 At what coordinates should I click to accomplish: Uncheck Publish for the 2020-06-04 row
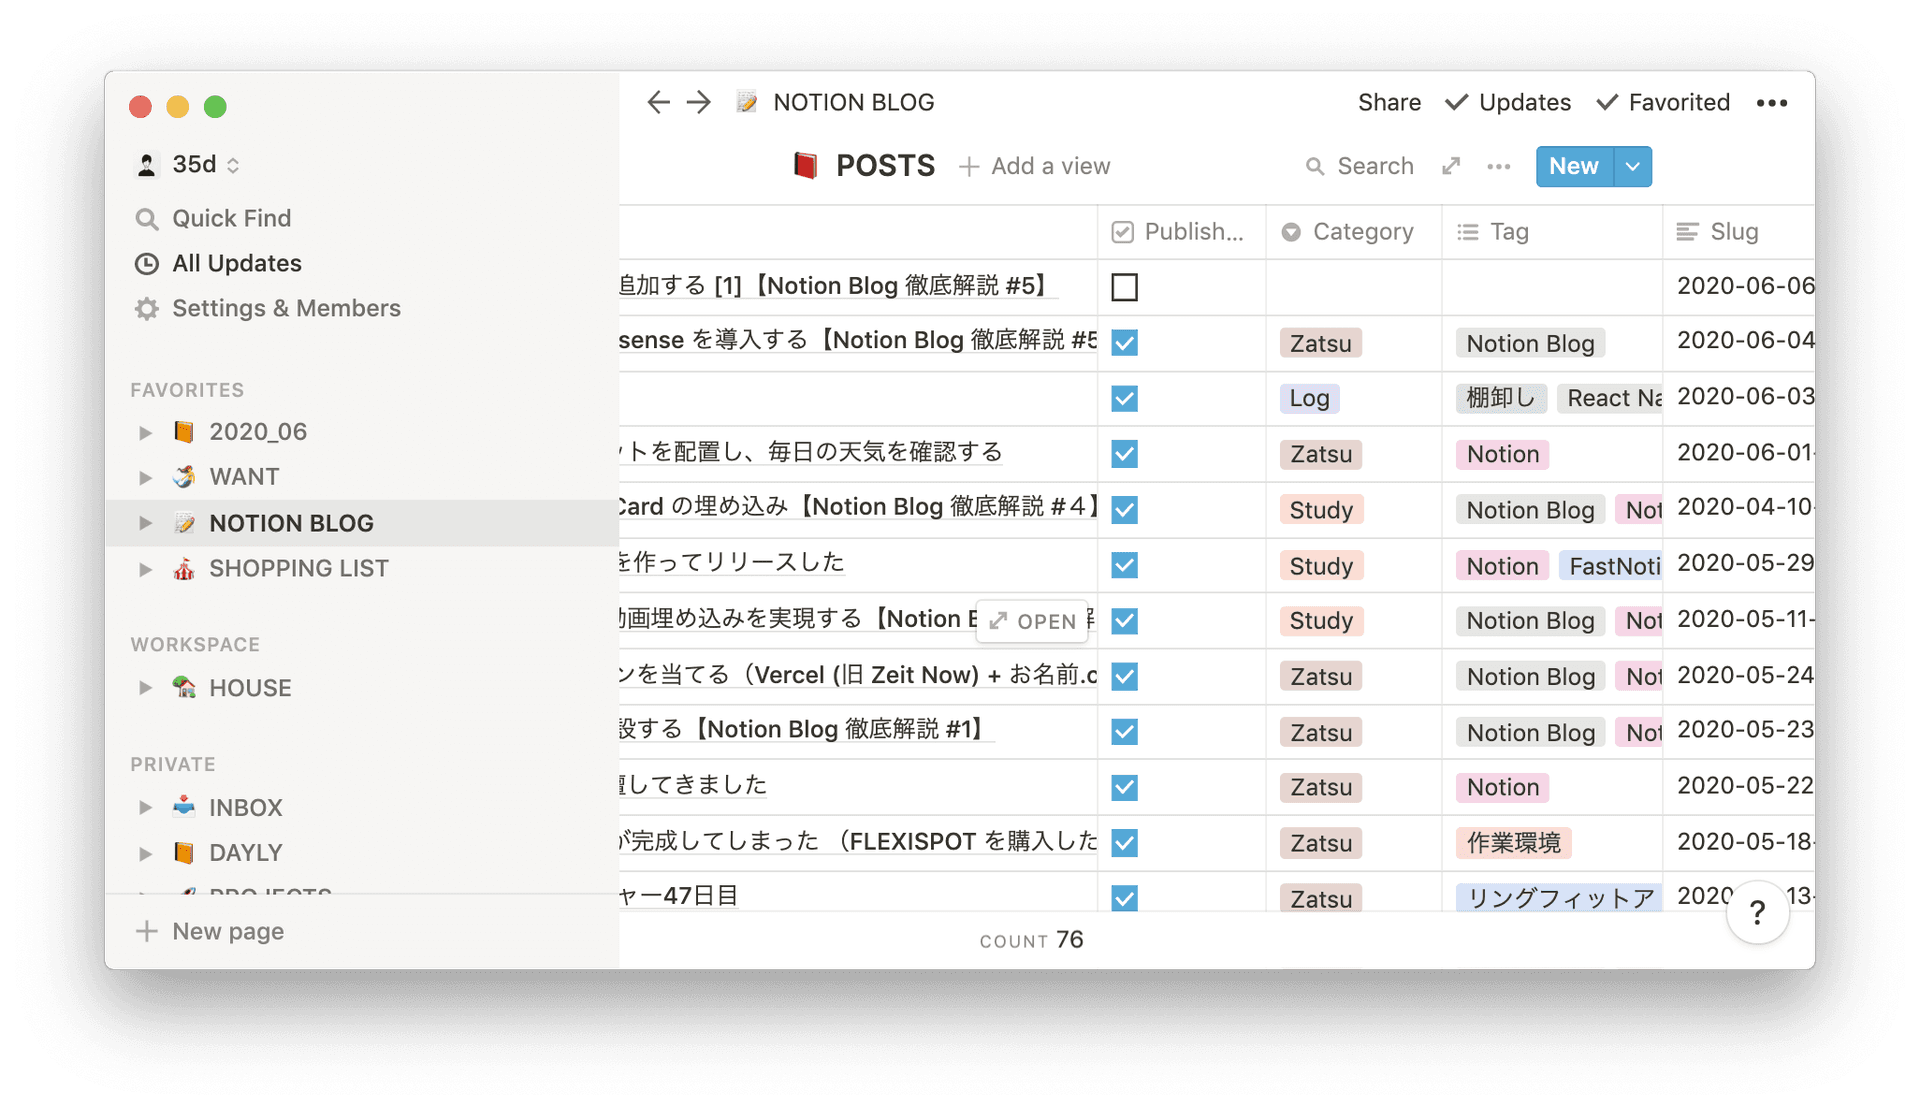point(1125,343)
